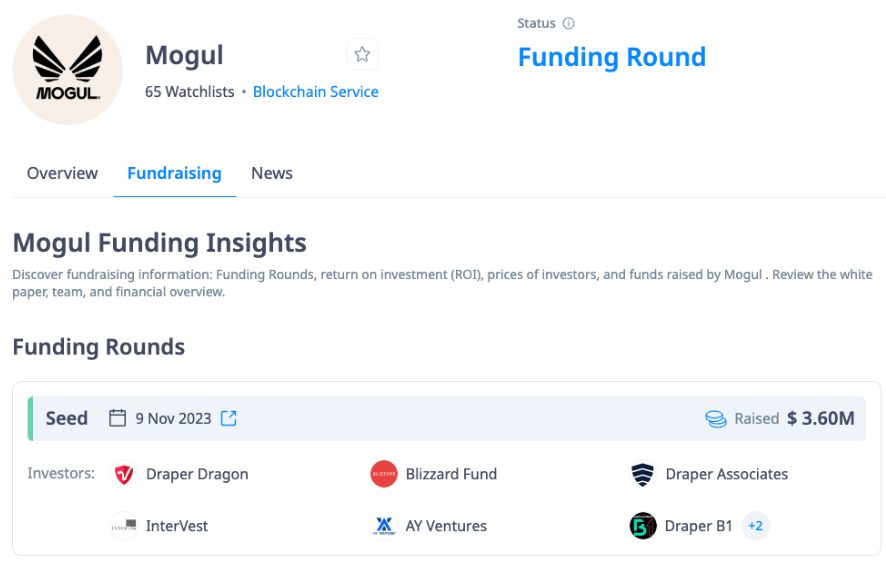Select the Draper Associates shield logo
This screenshot has width=886, height=572.
click(643, 474)
